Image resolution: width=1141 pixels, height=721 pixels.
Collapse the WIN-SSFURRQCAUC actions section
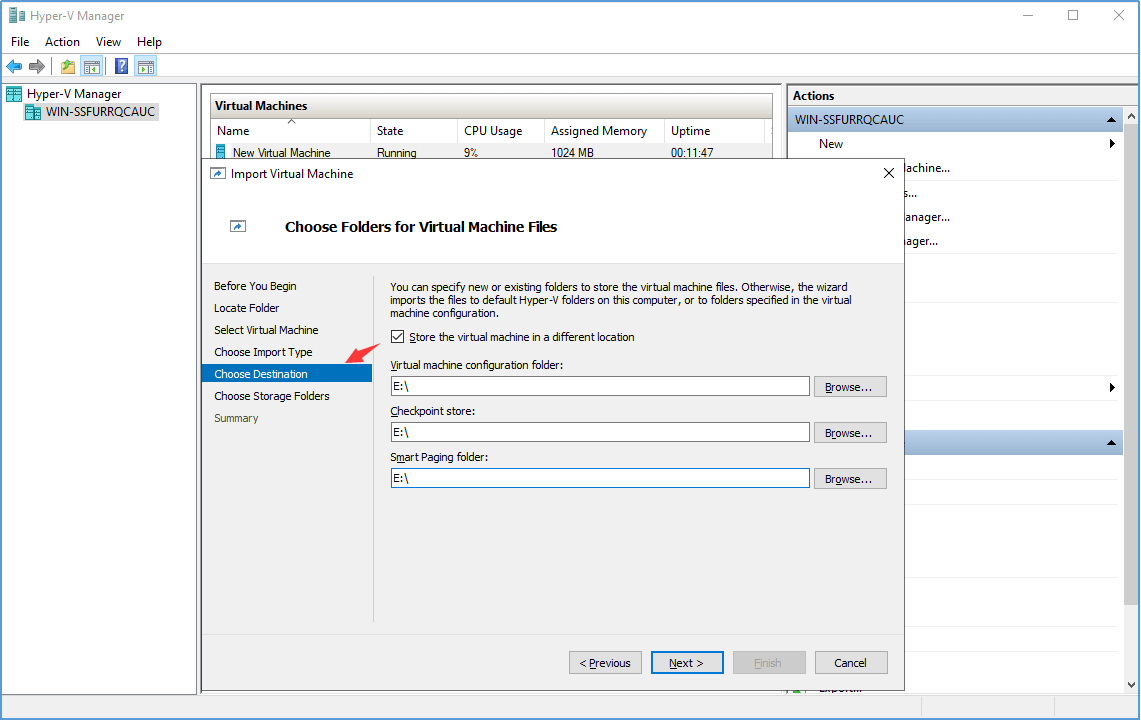pyautogui.click(x=1110, y=119)
